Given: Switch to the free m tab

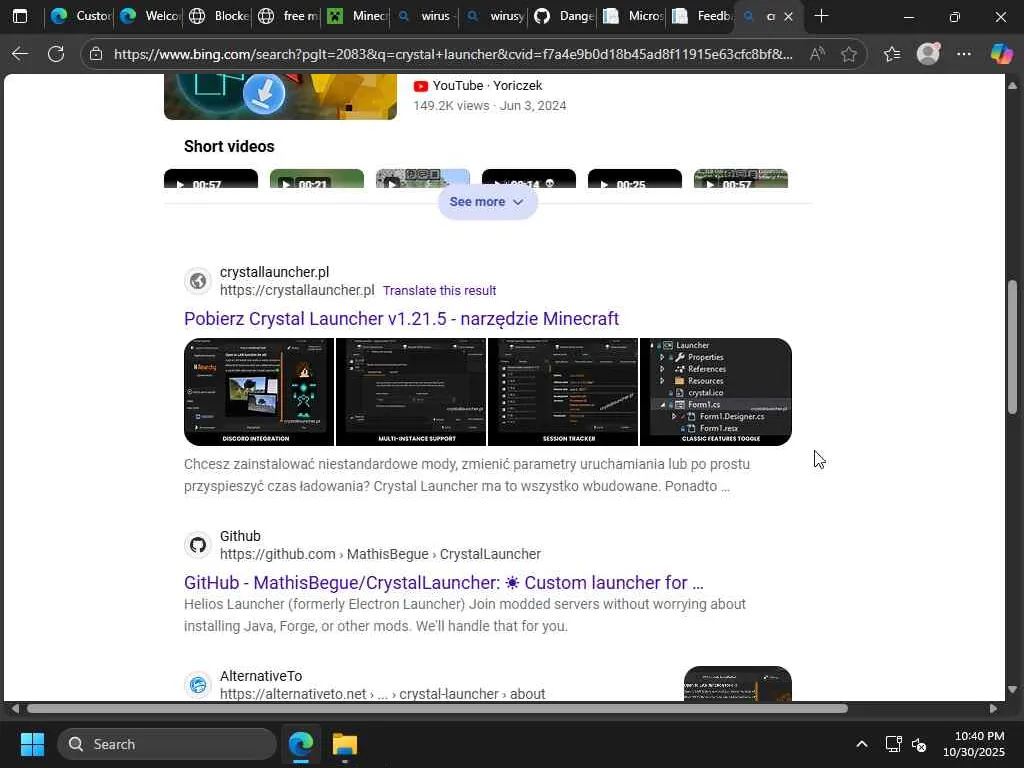Looking at the screenshot, I should click(287, 16).
